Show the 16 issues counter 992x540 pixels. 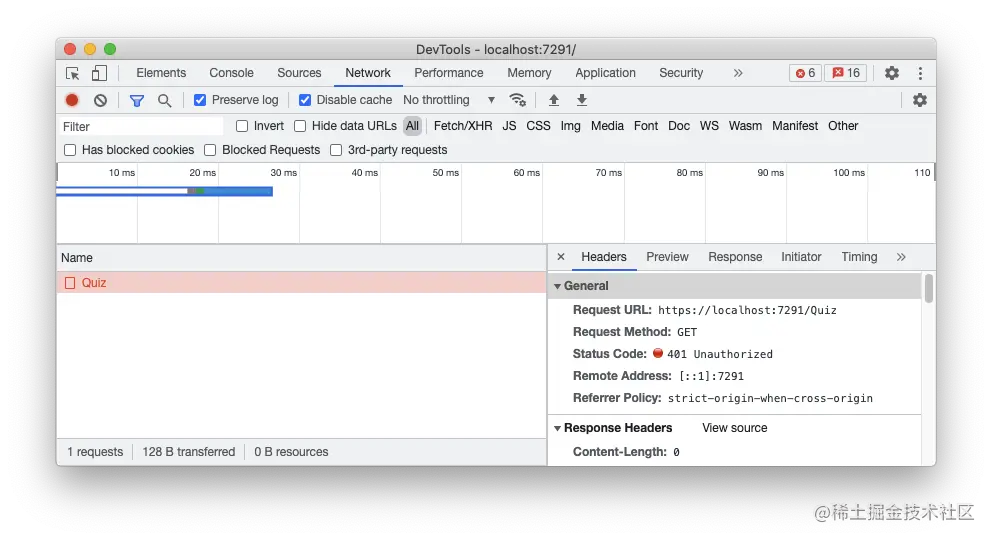click(x=846, y=73)
